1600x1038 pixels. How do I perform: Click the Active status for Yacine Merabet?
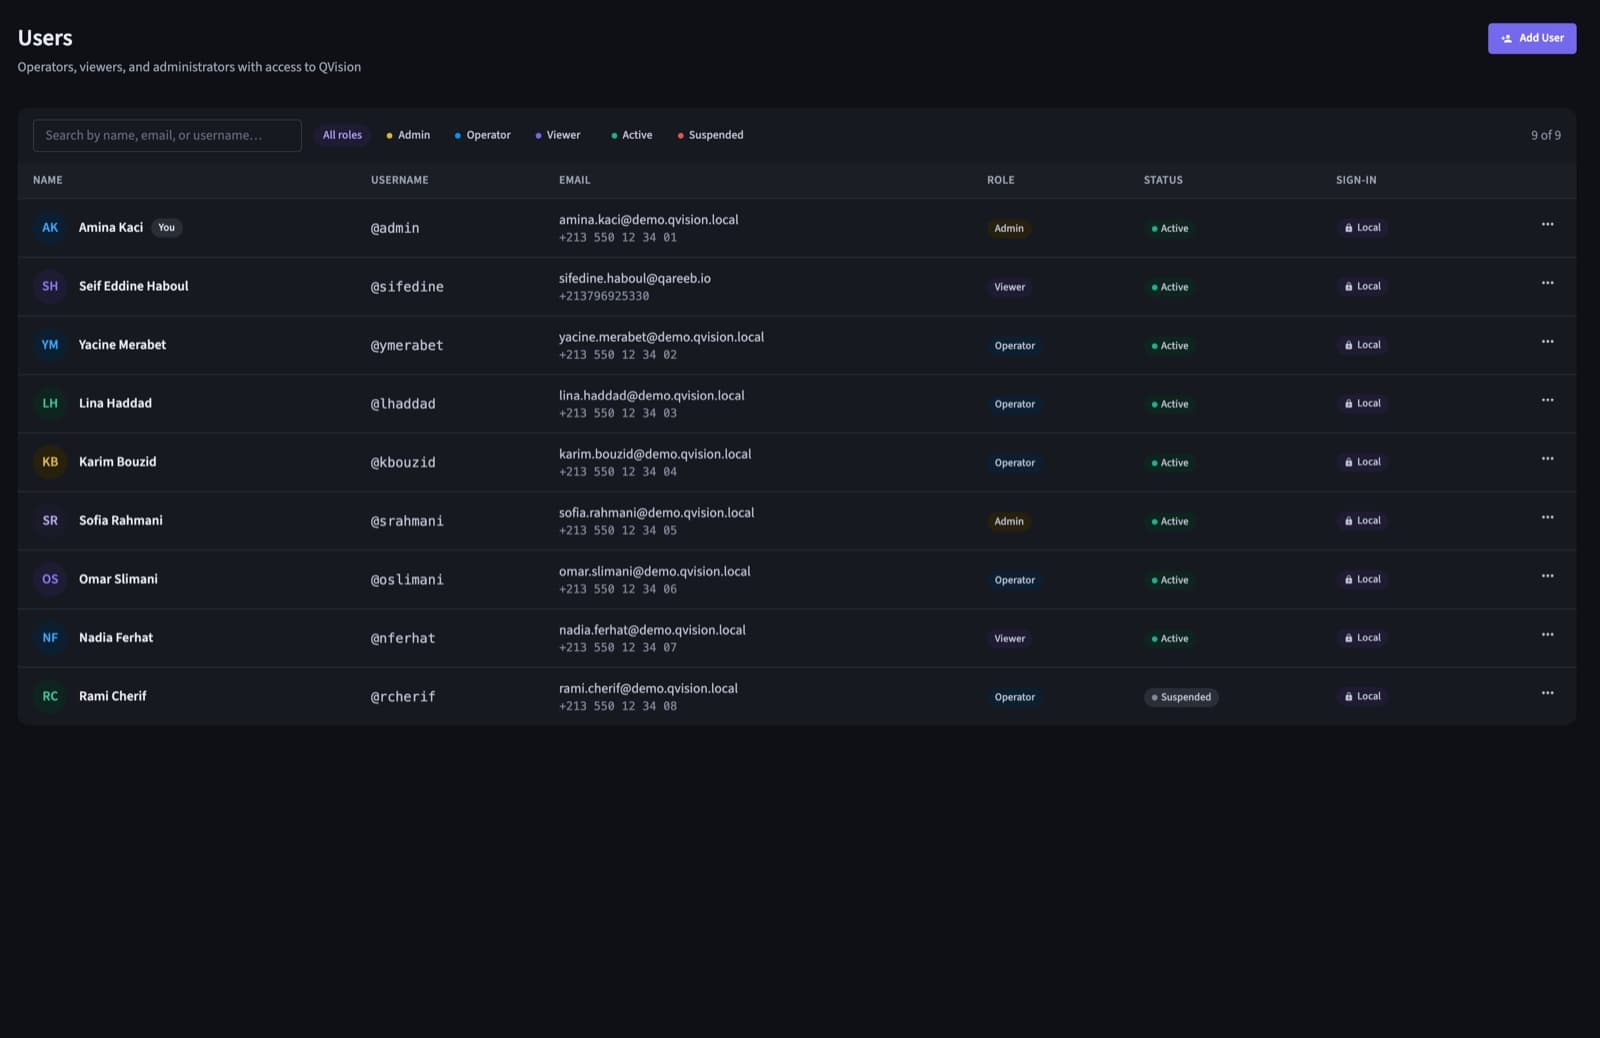coord(1170,345)
